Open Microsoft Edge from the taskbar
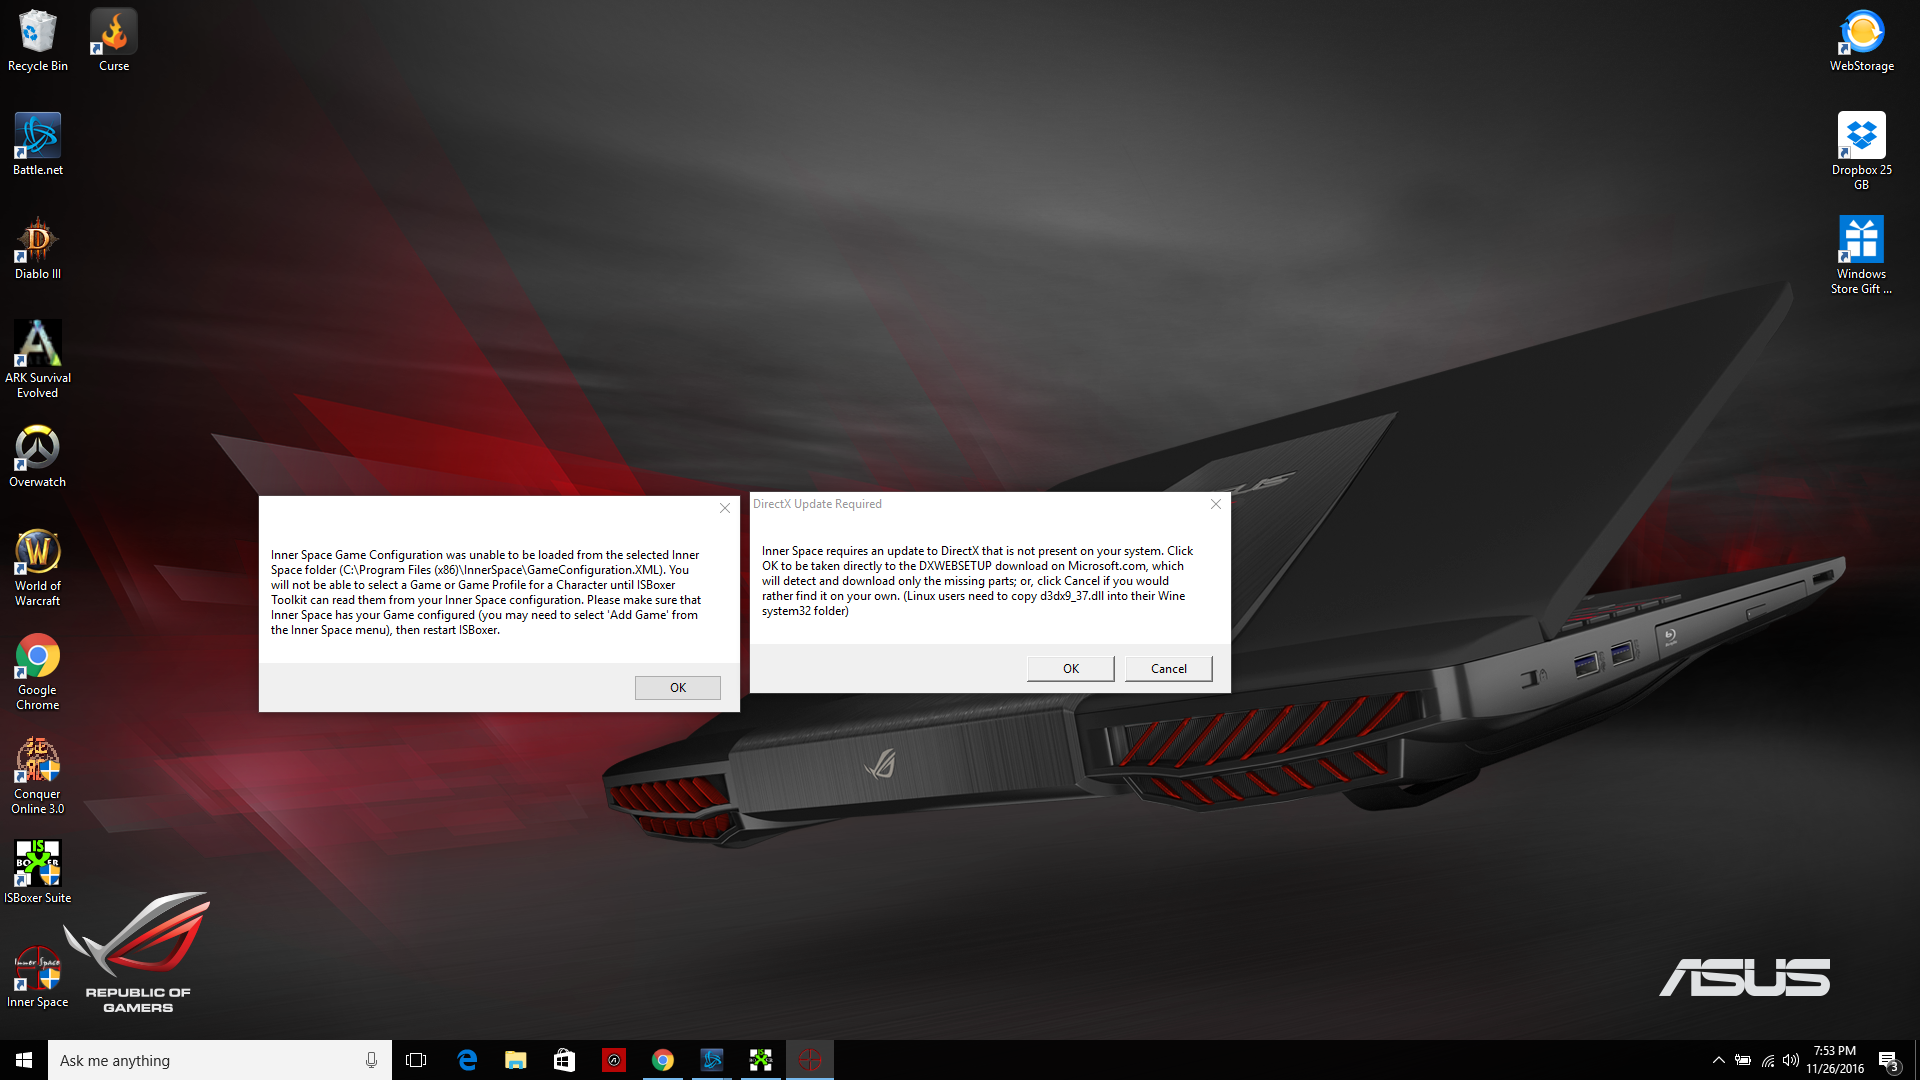This screenshot has height=1080, width=1920. click(x=467, y=1060)
